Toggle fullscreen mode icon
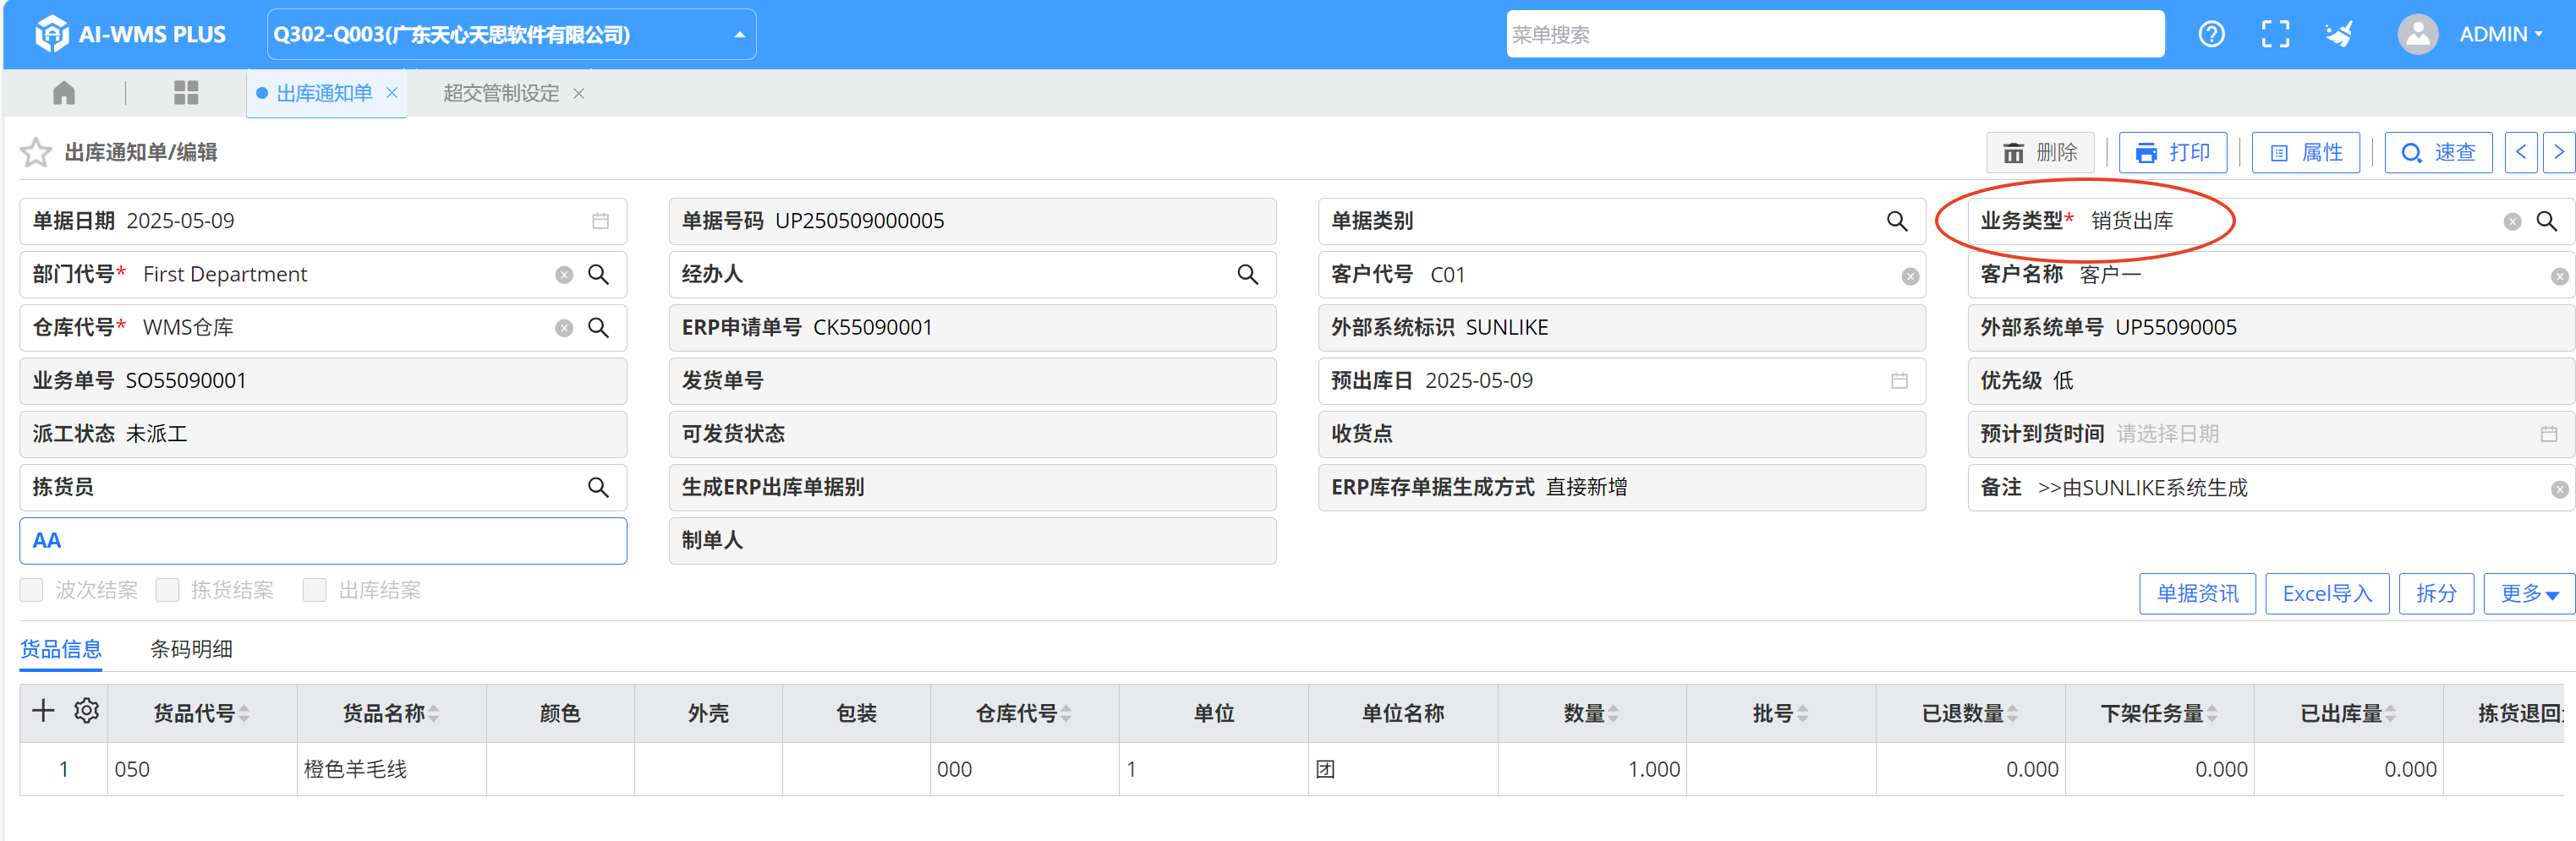The height and width of the screenshot is (841, 2576). click(x=2275, y=34)
